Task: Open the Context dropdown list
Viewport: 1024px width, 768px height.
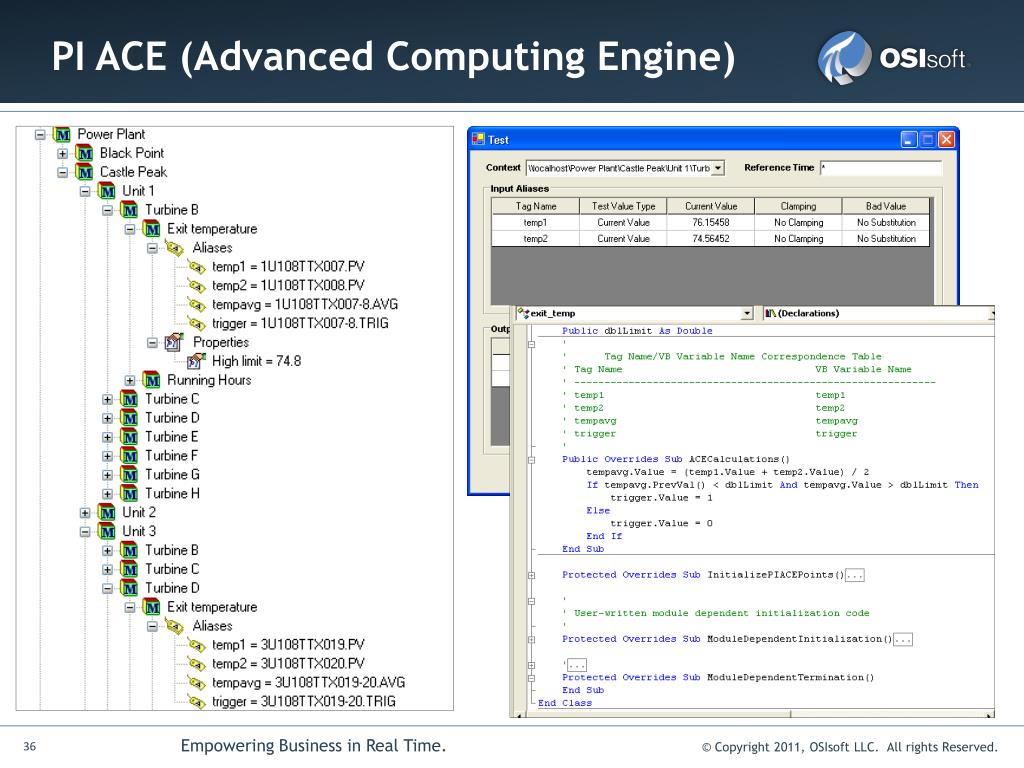Action: [x=719, y=168]
